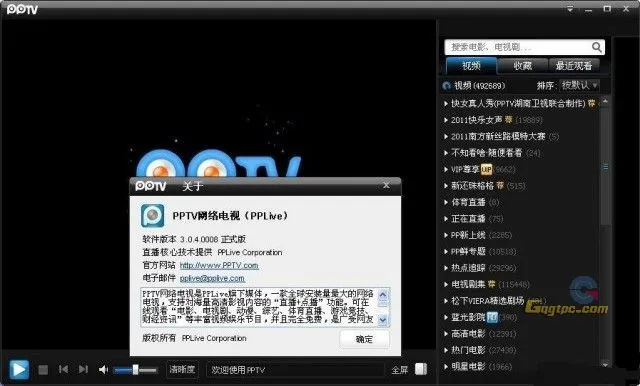This screenshot has height=386, width=640.
Task: Select the 热点追踪 list row
Action: click(520, 268)
